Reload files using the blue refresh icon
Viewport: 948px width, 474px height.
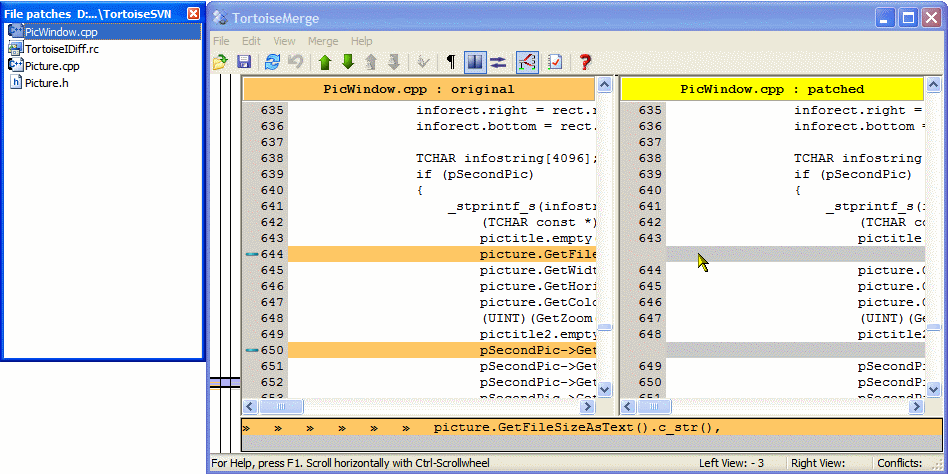tap(272, 62)
